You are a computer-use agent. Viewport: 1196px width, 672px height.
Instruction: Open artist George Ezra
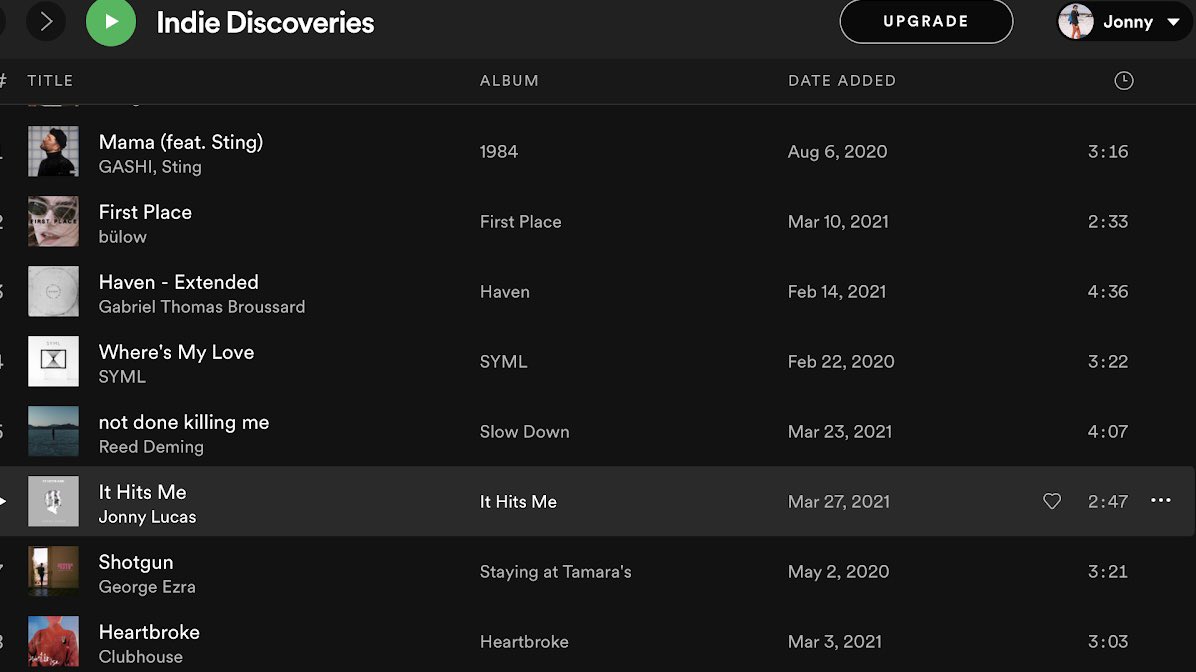click(x=146, y=587)
